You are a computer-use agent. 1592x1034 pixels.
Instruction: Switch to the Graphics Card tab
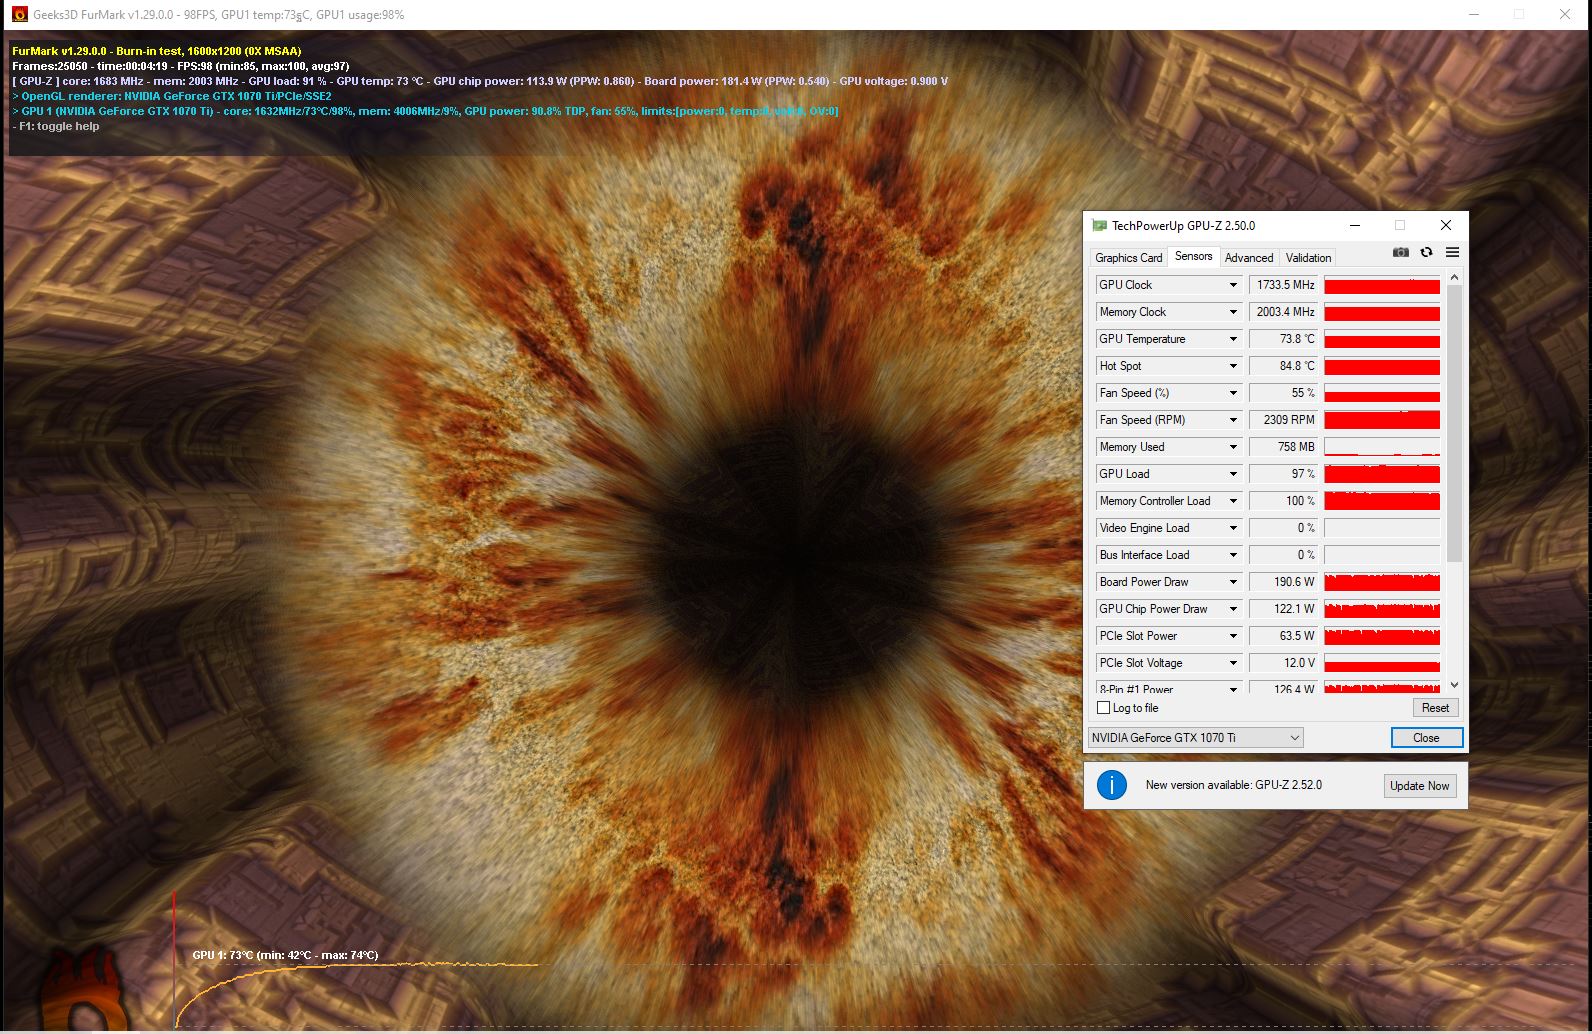(x=1128, y=258)
